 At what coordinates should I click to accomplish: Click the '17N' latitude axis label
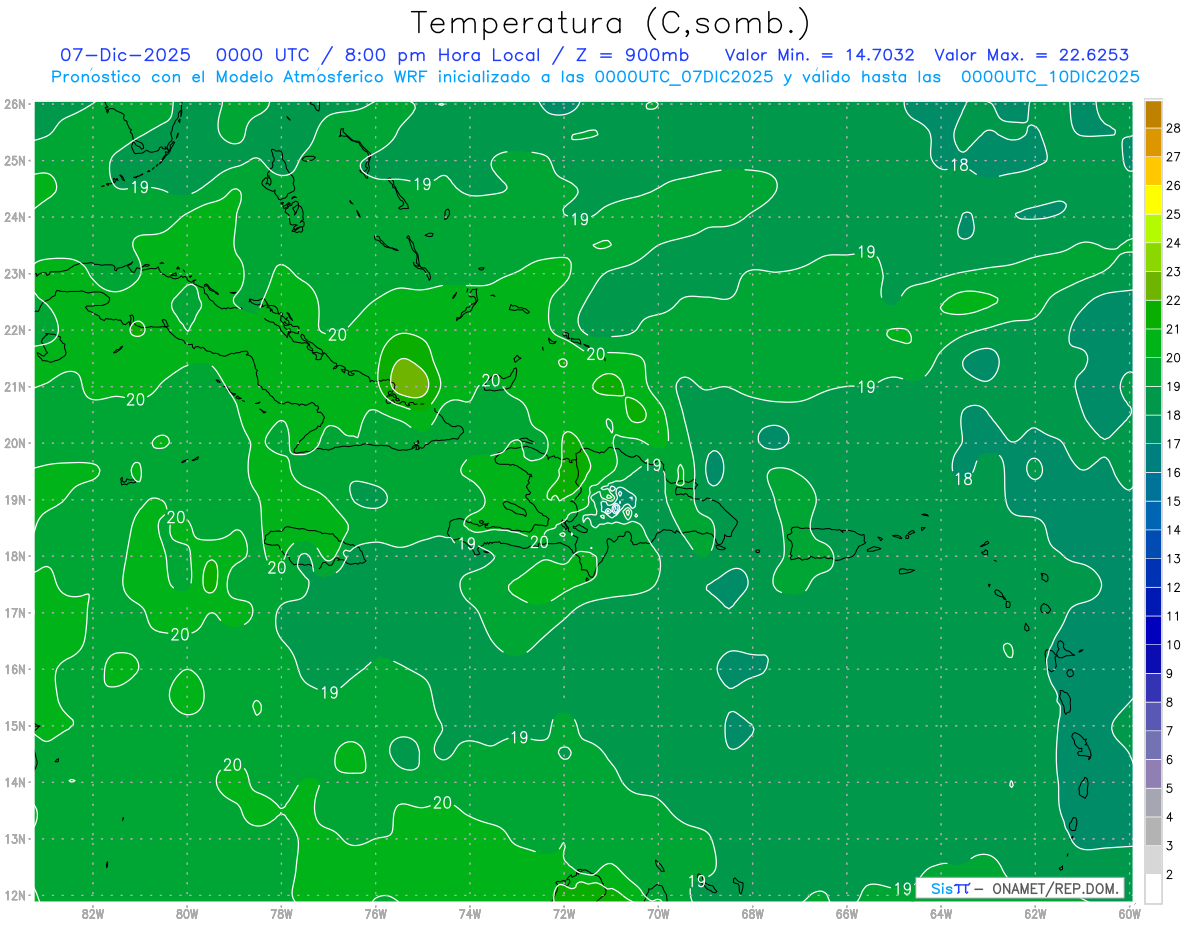click(x=15, y=612)
